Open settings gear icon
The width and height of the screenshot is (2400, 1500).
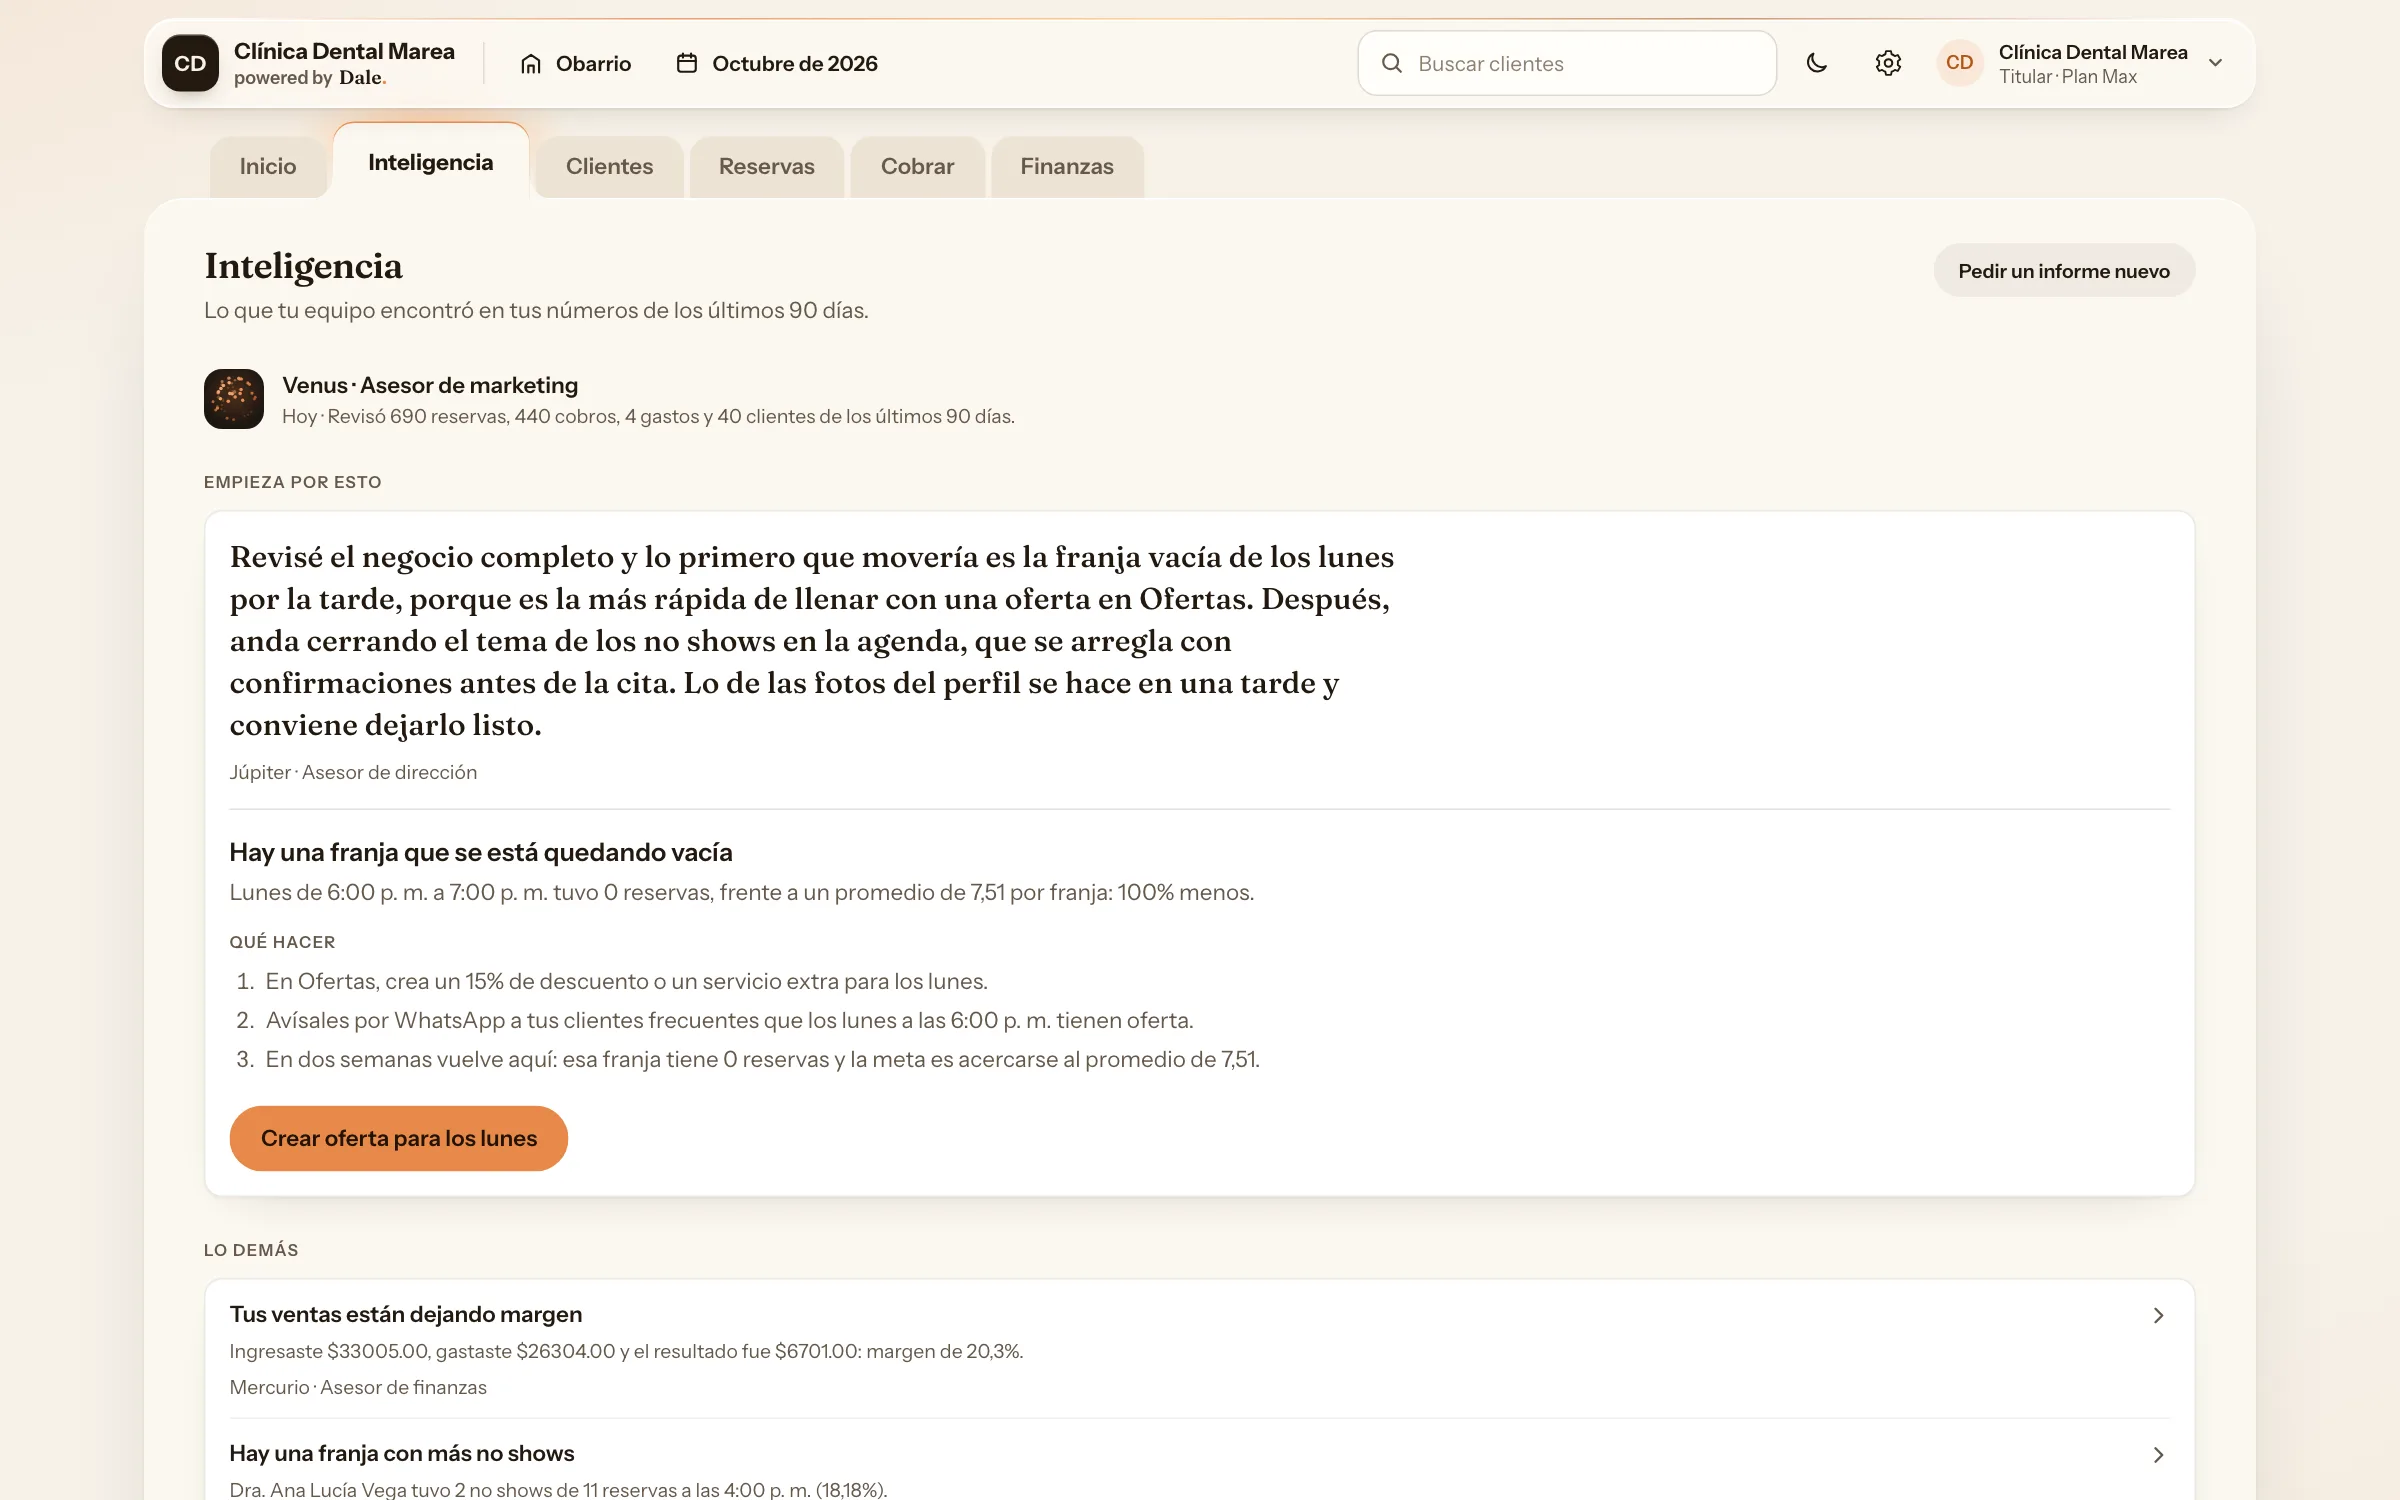click(1888, 63)
